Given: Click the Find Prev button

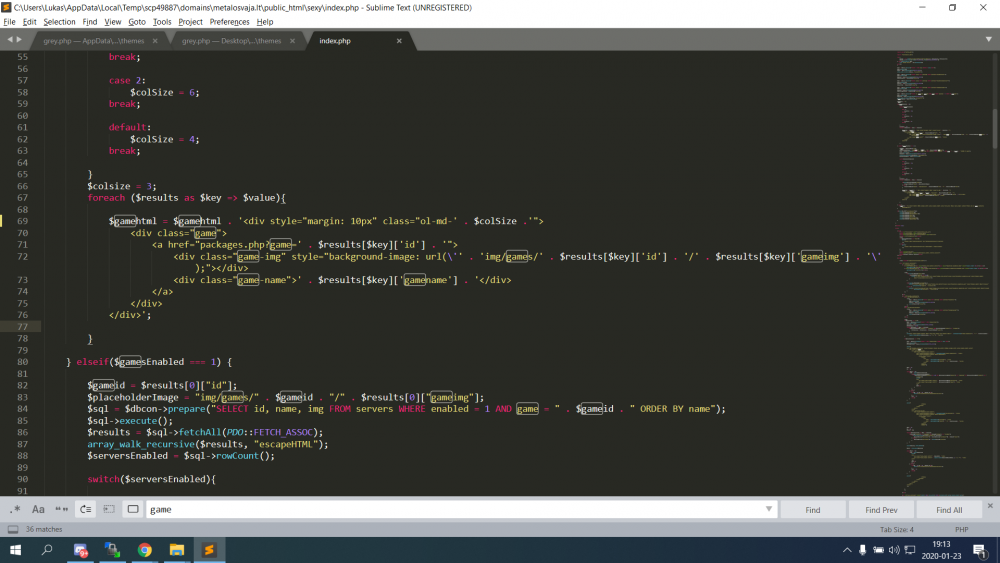Looking at the screenshot, I should [881, 509].
